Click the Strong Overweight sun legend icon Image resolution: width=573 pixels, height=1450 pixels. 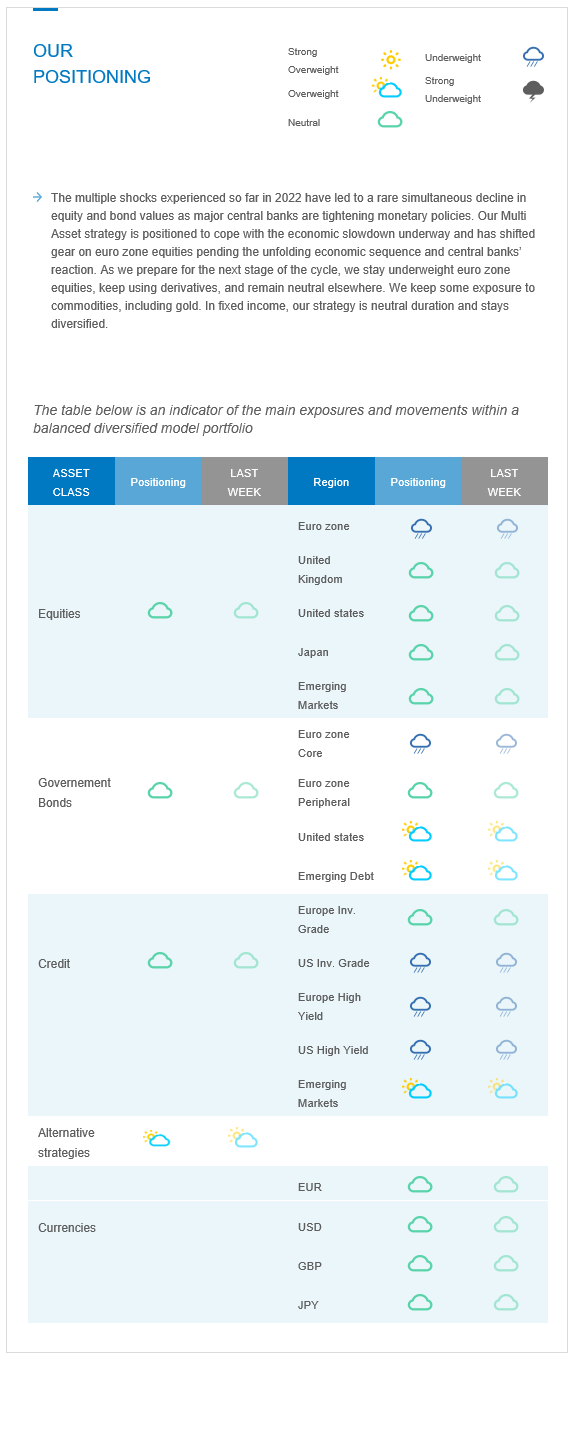pos(390,60)
